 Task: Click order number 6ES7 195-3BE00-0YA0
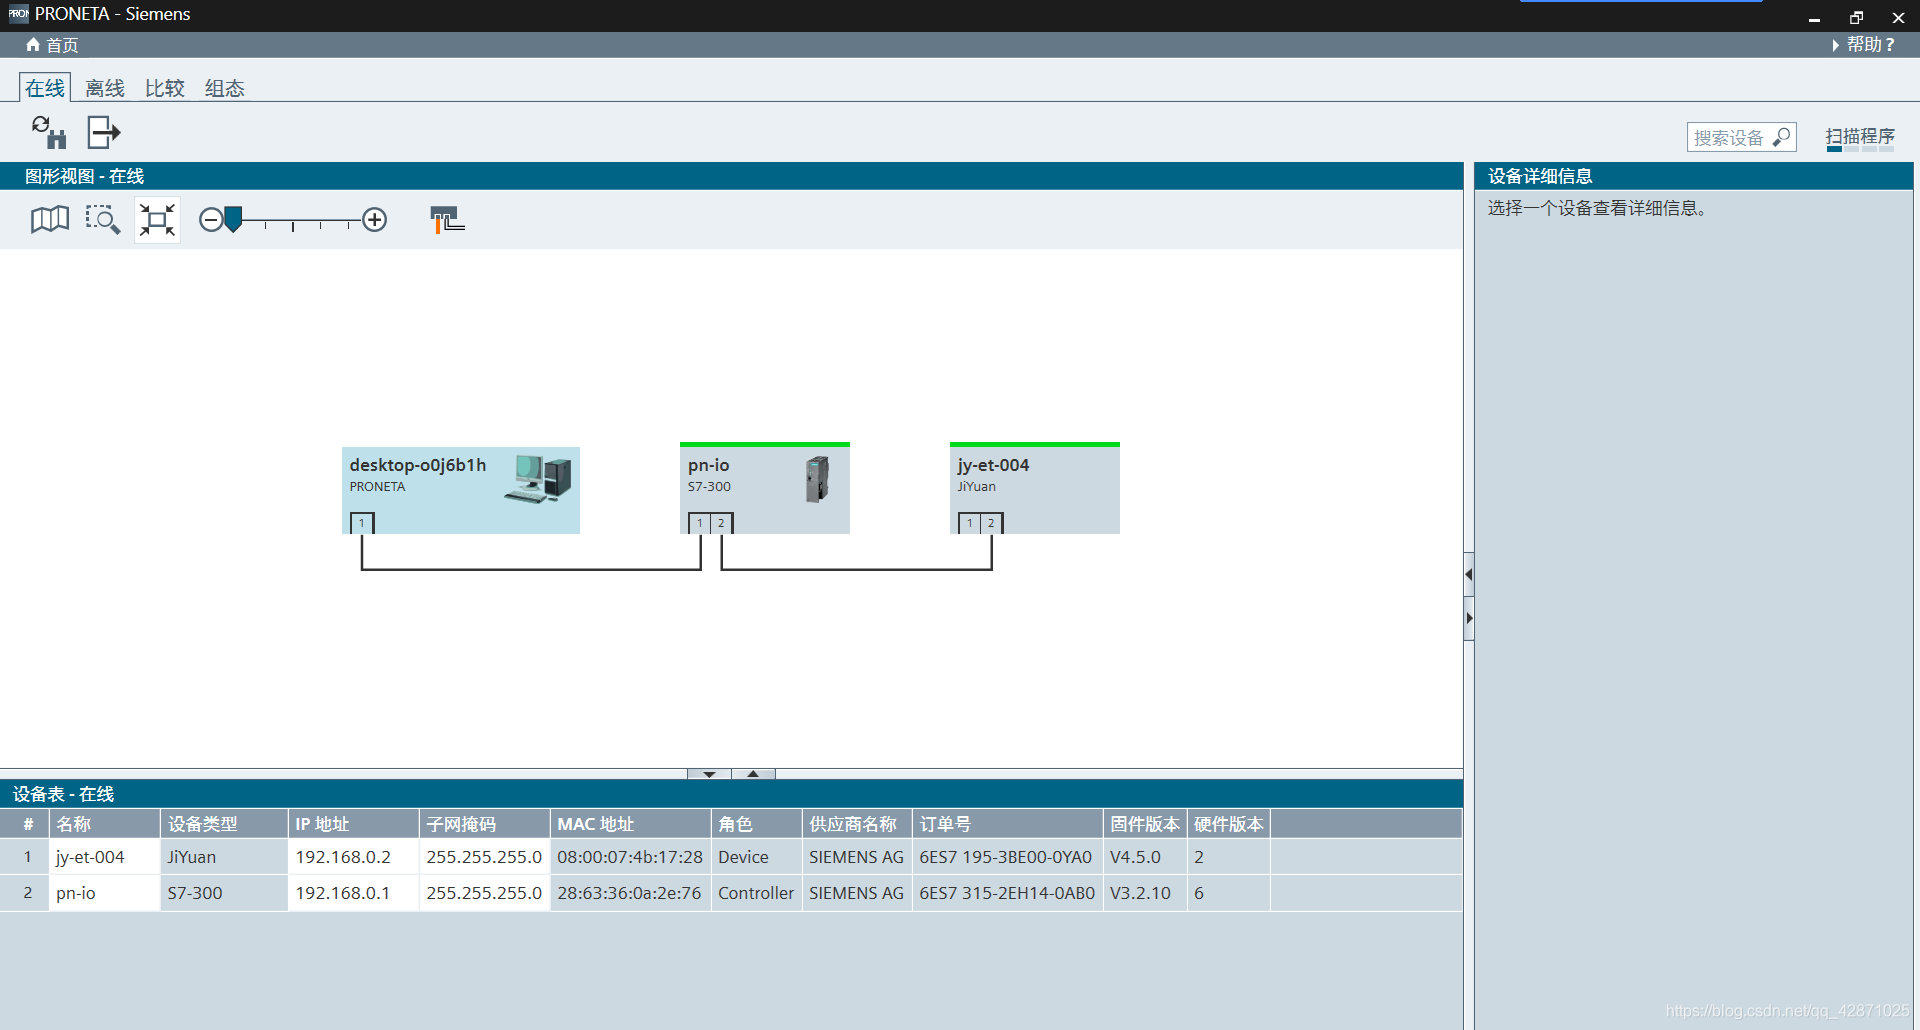click(1008, 857)
